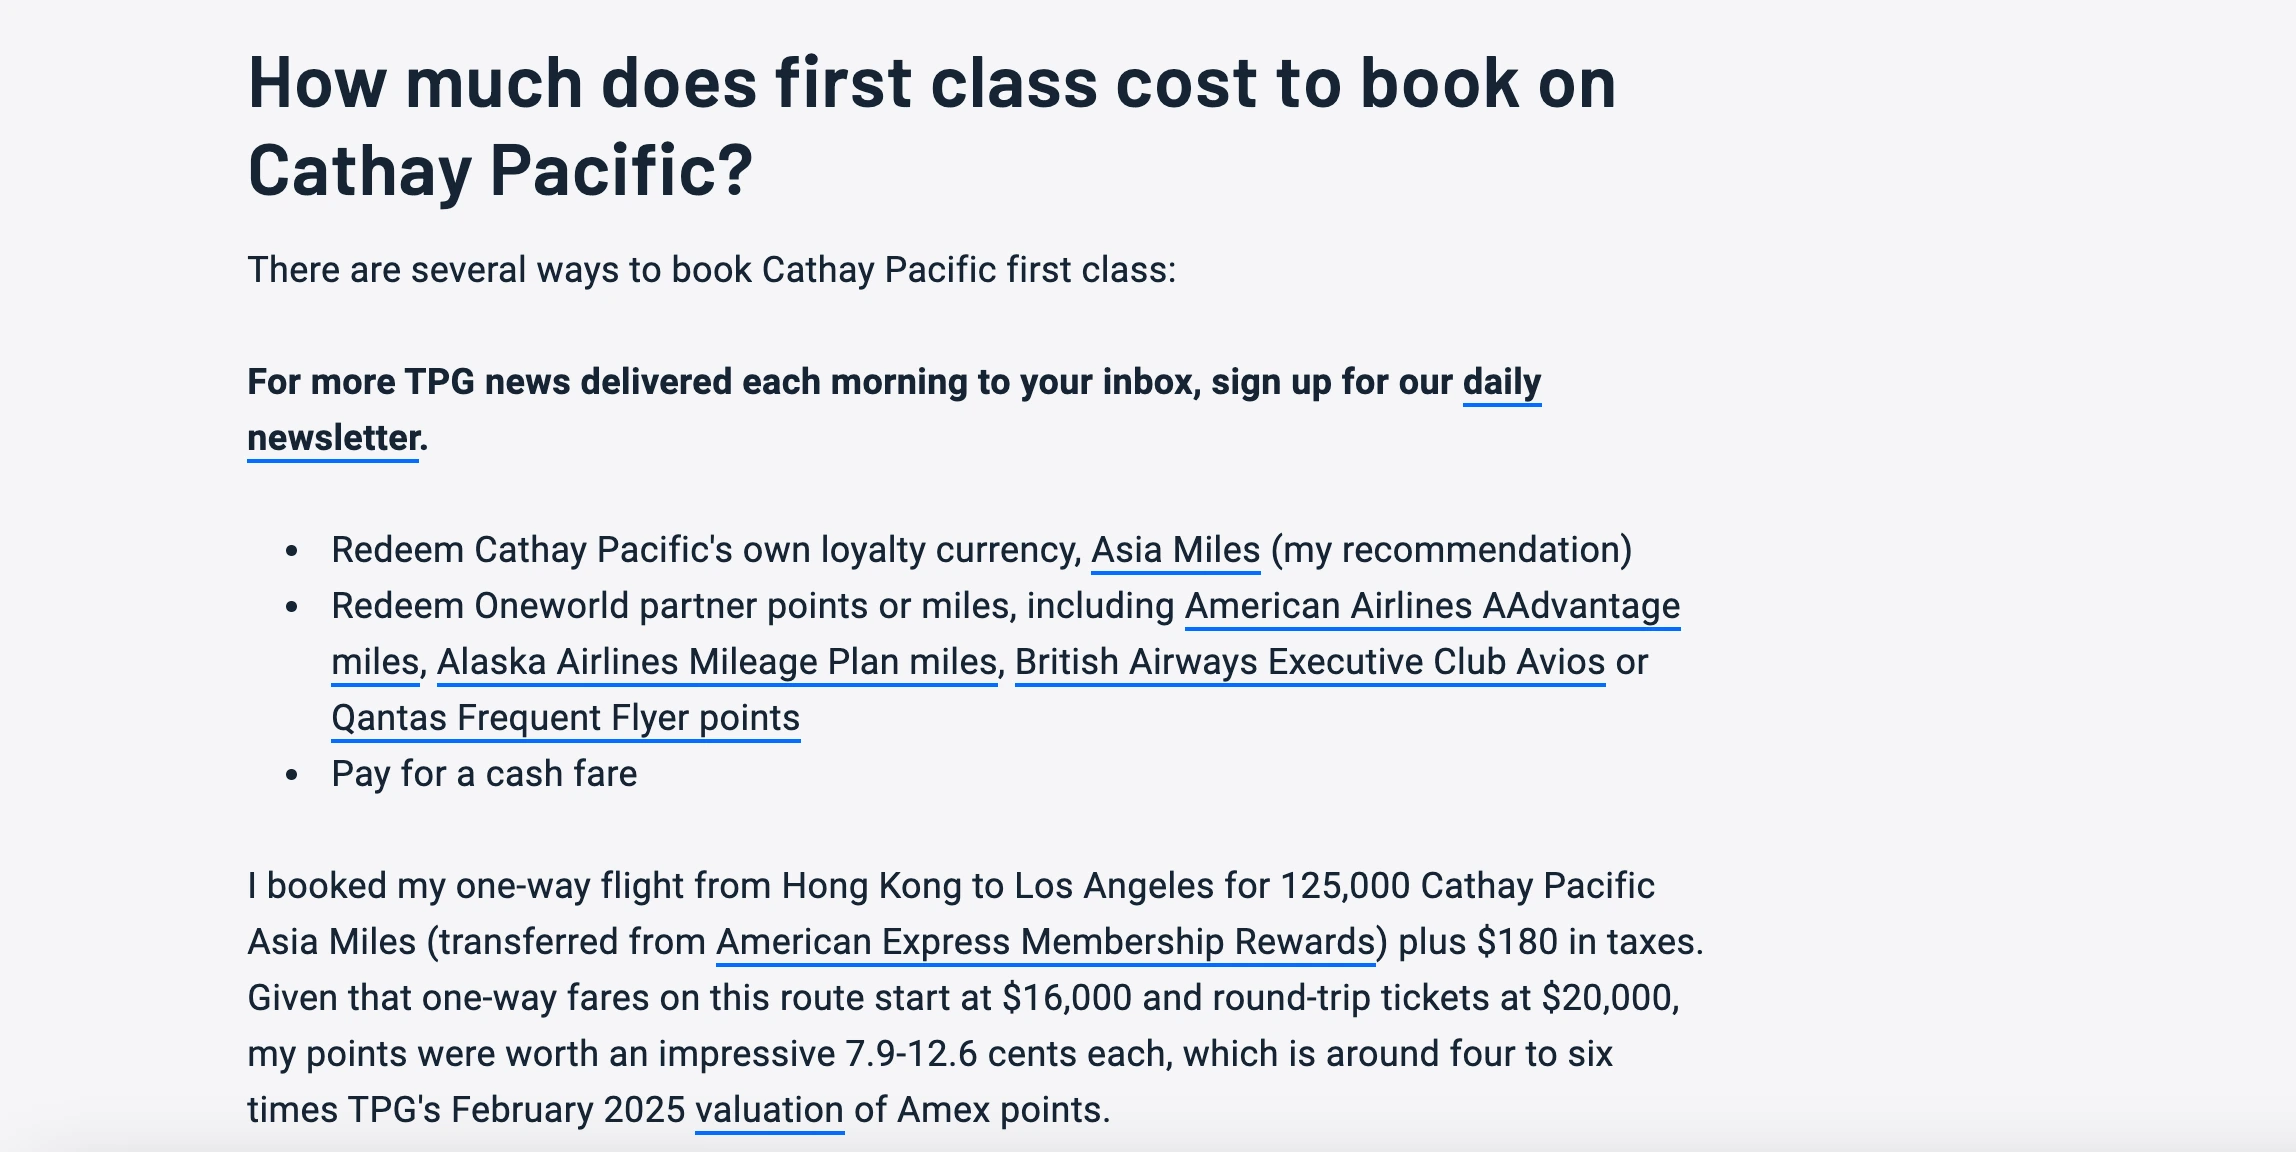The height and width of the screenshot is (1152, 2296).
Task: Click the '(my recommendation)' text
Action: pyautogui.click(x=1451, y=550)
